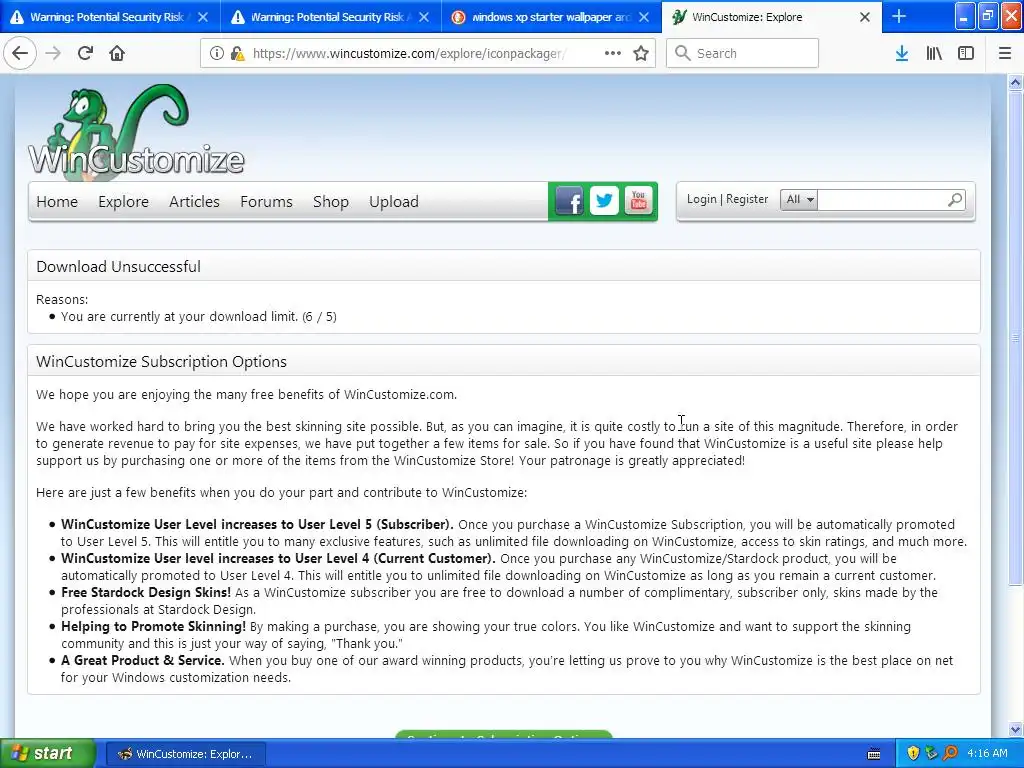Click the 4:16 AM clock
This screenshot has height=768, width=1024.
click(x=987, y=753)
